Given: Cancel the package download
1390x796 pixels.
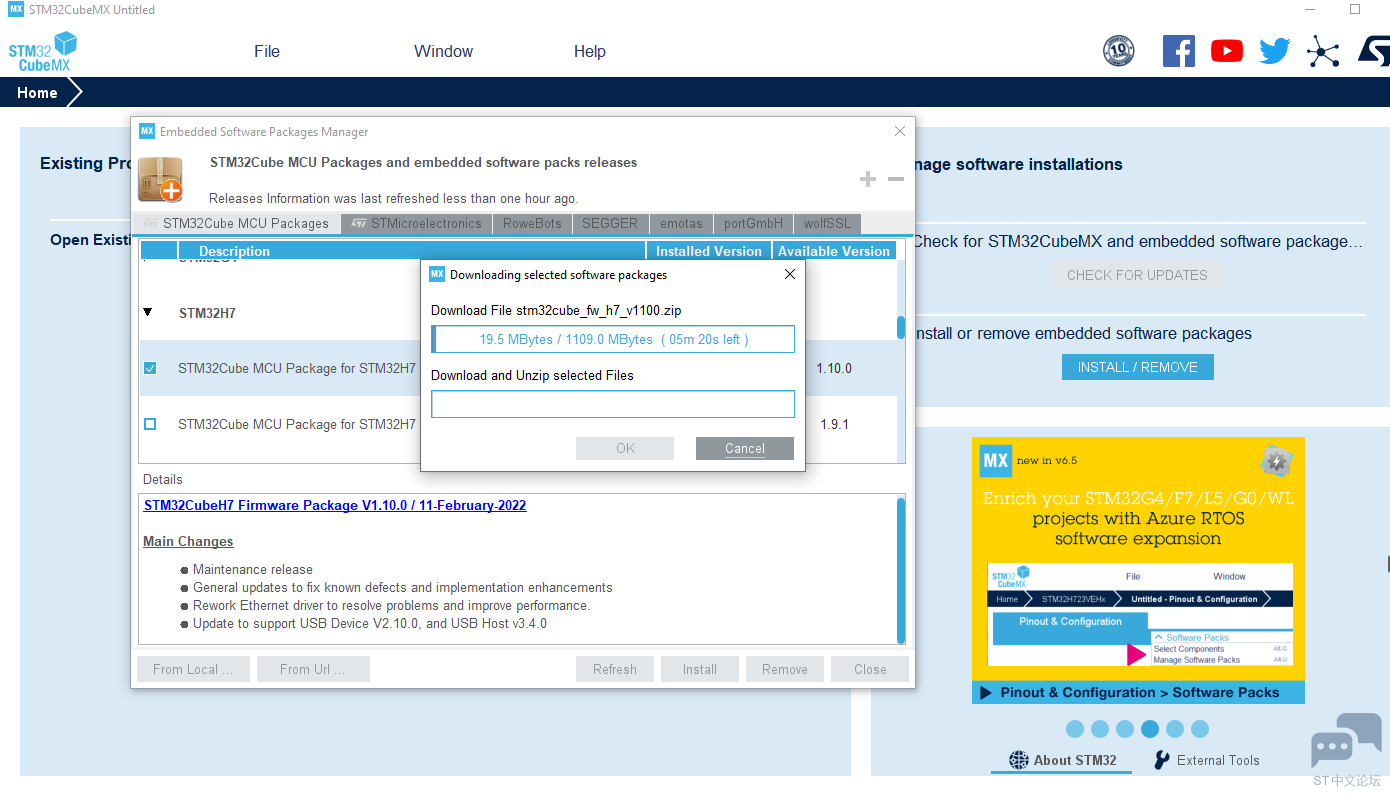Looking at the screenshot, I should tap(745, 448).
